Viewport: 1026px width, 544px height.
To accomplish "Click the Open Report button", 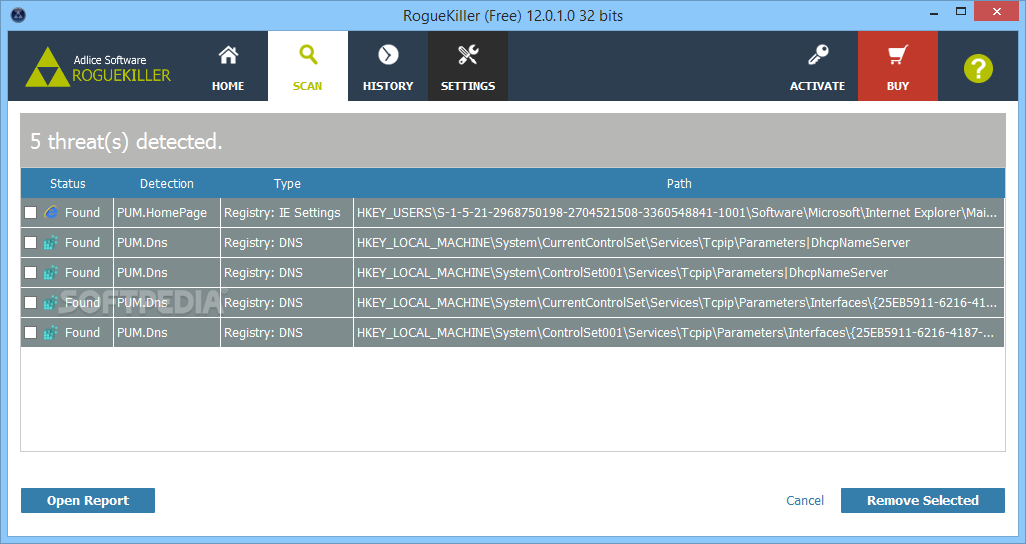I will coord(88,500).
